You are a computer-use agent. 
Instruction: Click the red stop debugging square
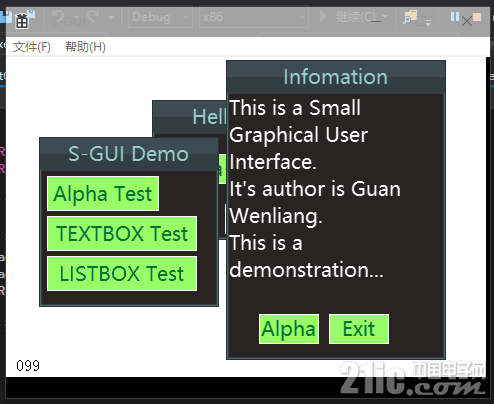point(477,17)
